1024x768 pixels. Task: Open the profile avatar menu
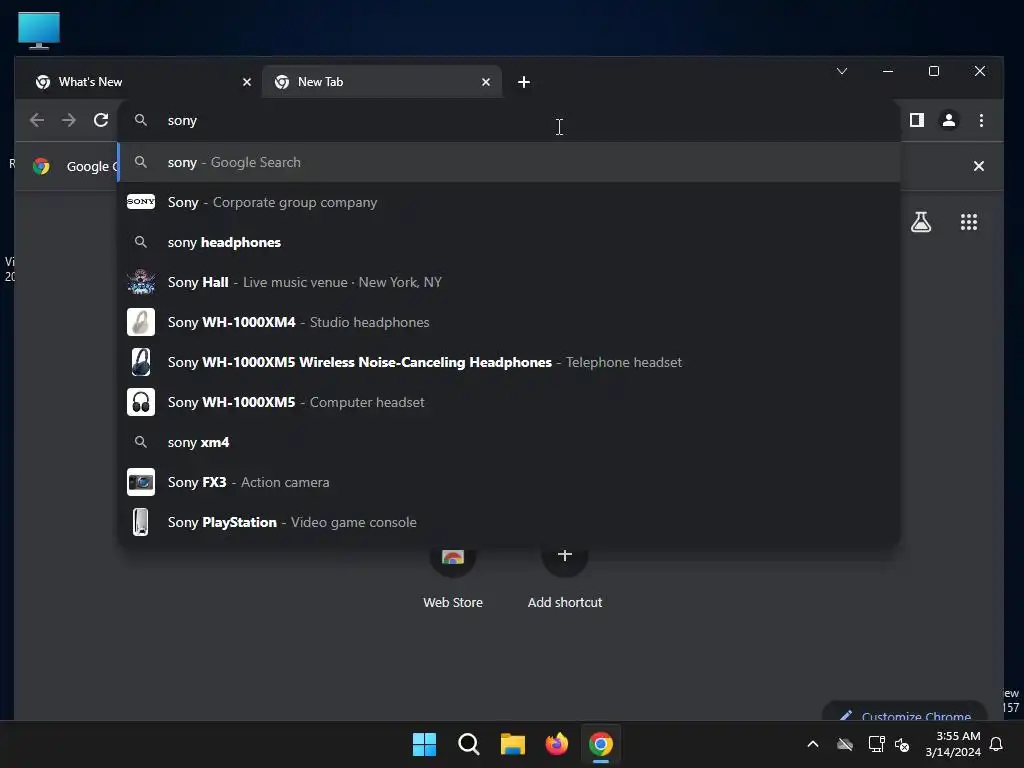coord(949,120)
